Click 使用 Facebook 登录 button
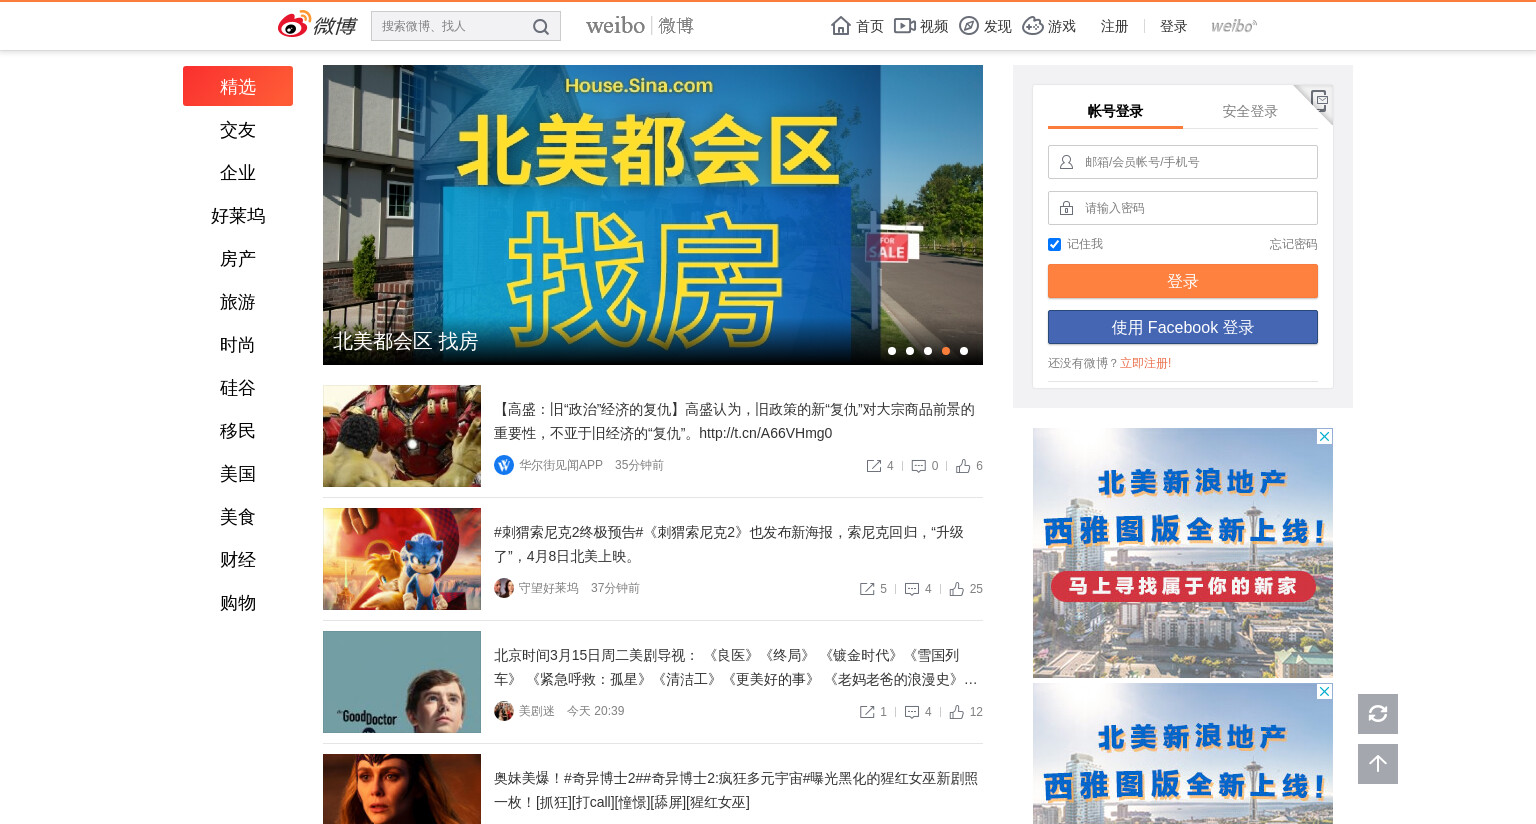This screenshot has width=1536, height=824. 1183,327
